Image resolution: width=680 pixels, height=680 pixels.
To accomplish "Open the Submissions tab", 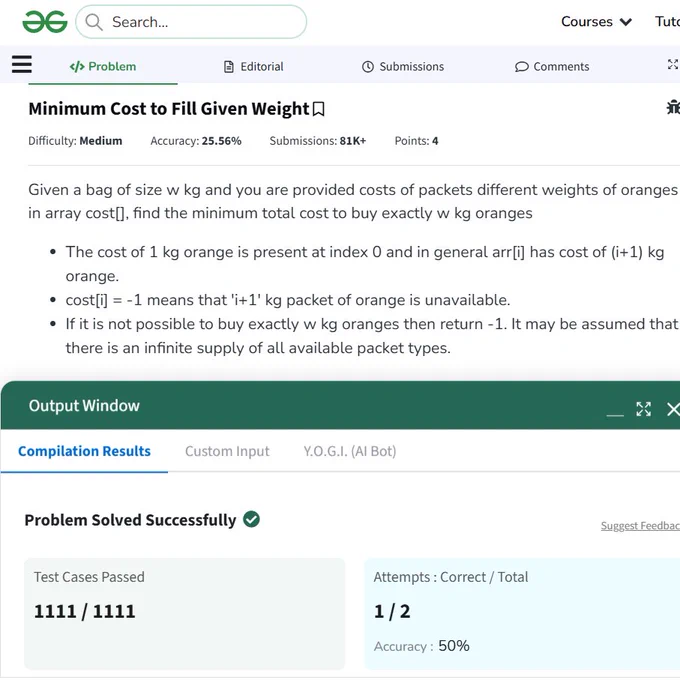I will point(403,66).
